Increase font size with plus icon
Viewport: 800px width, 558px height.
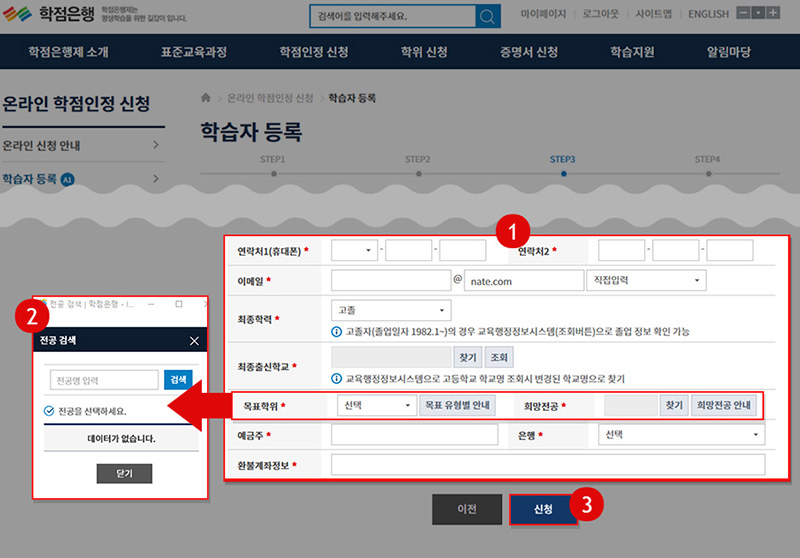click(772, 15)
